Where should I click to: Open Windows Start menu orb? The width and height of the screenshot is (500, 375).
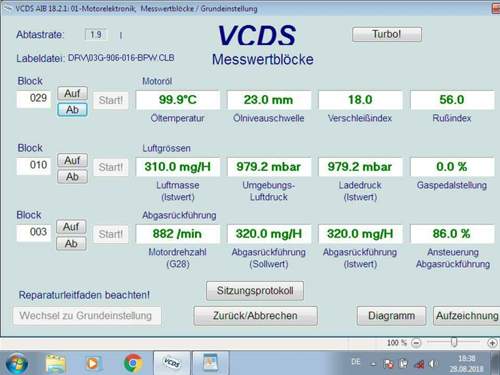(x=16, y=363)
